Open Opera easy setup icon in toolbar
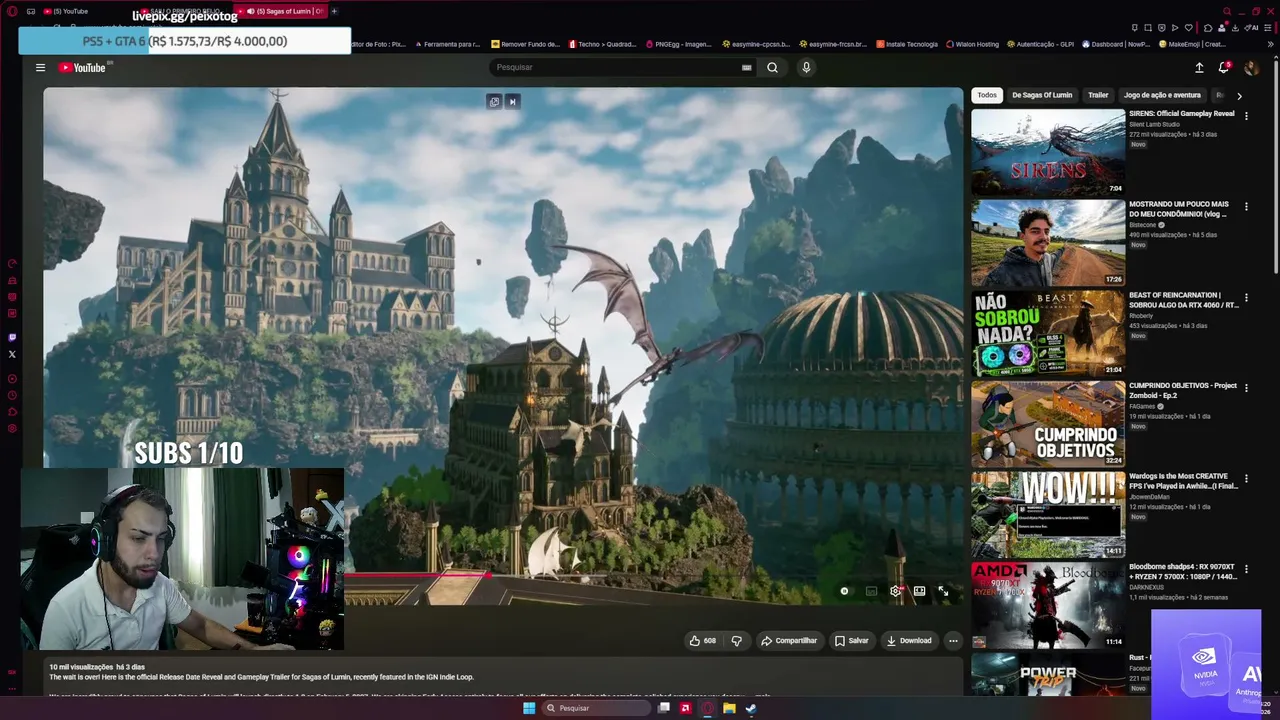The width and height of the screenshot is (1280, 720). (1269, 28)
